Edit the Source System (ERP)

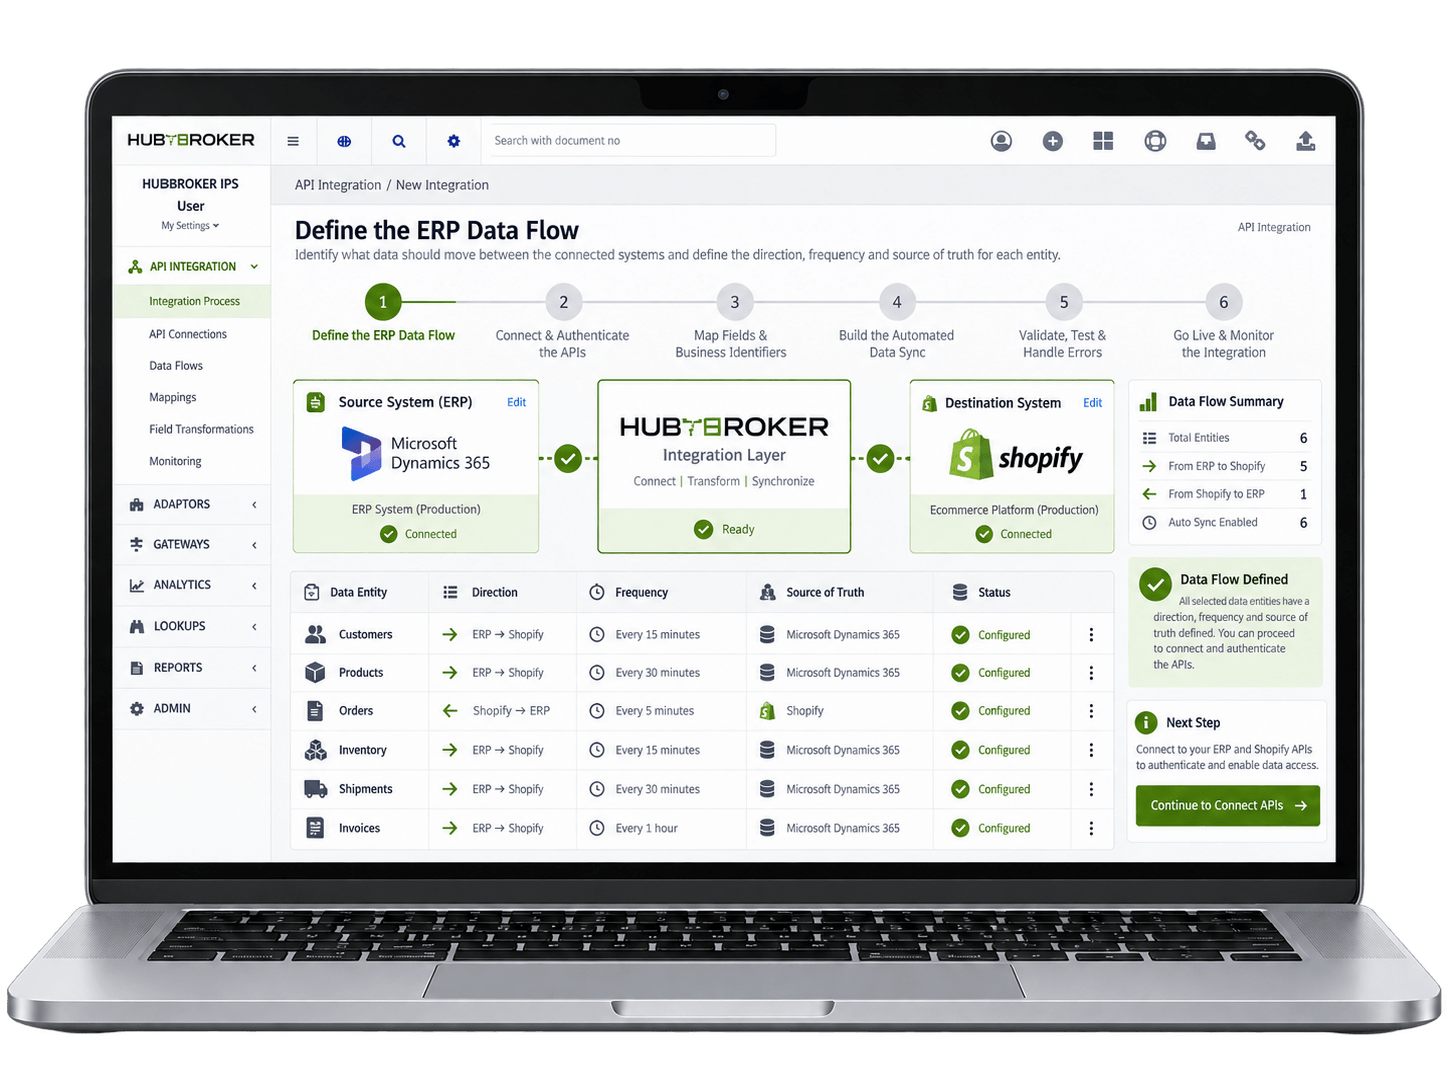(516, 402)
